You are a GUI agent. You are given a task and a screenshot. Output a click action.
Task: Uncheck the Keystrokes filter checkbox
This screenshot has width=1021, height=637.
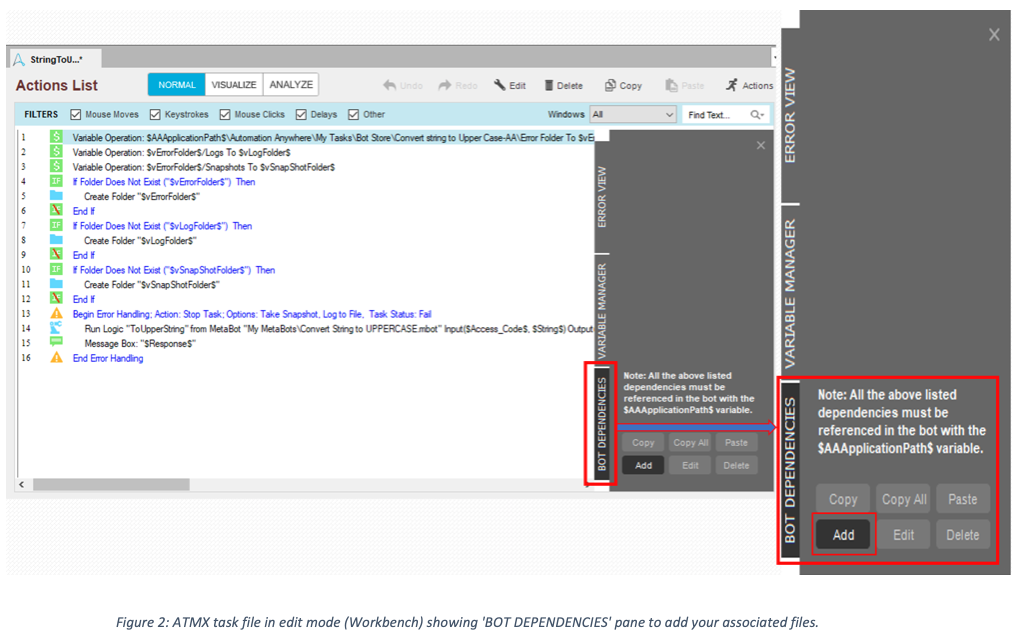click(155, 115)
